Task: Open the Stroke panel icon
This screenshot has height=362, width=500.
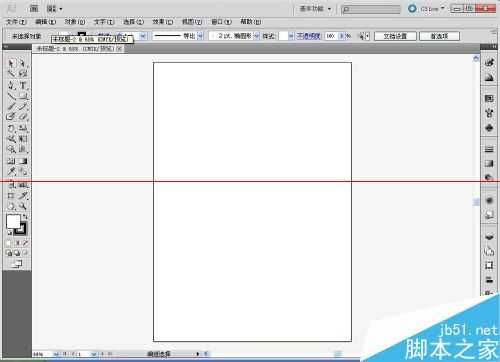Action: 489,149
